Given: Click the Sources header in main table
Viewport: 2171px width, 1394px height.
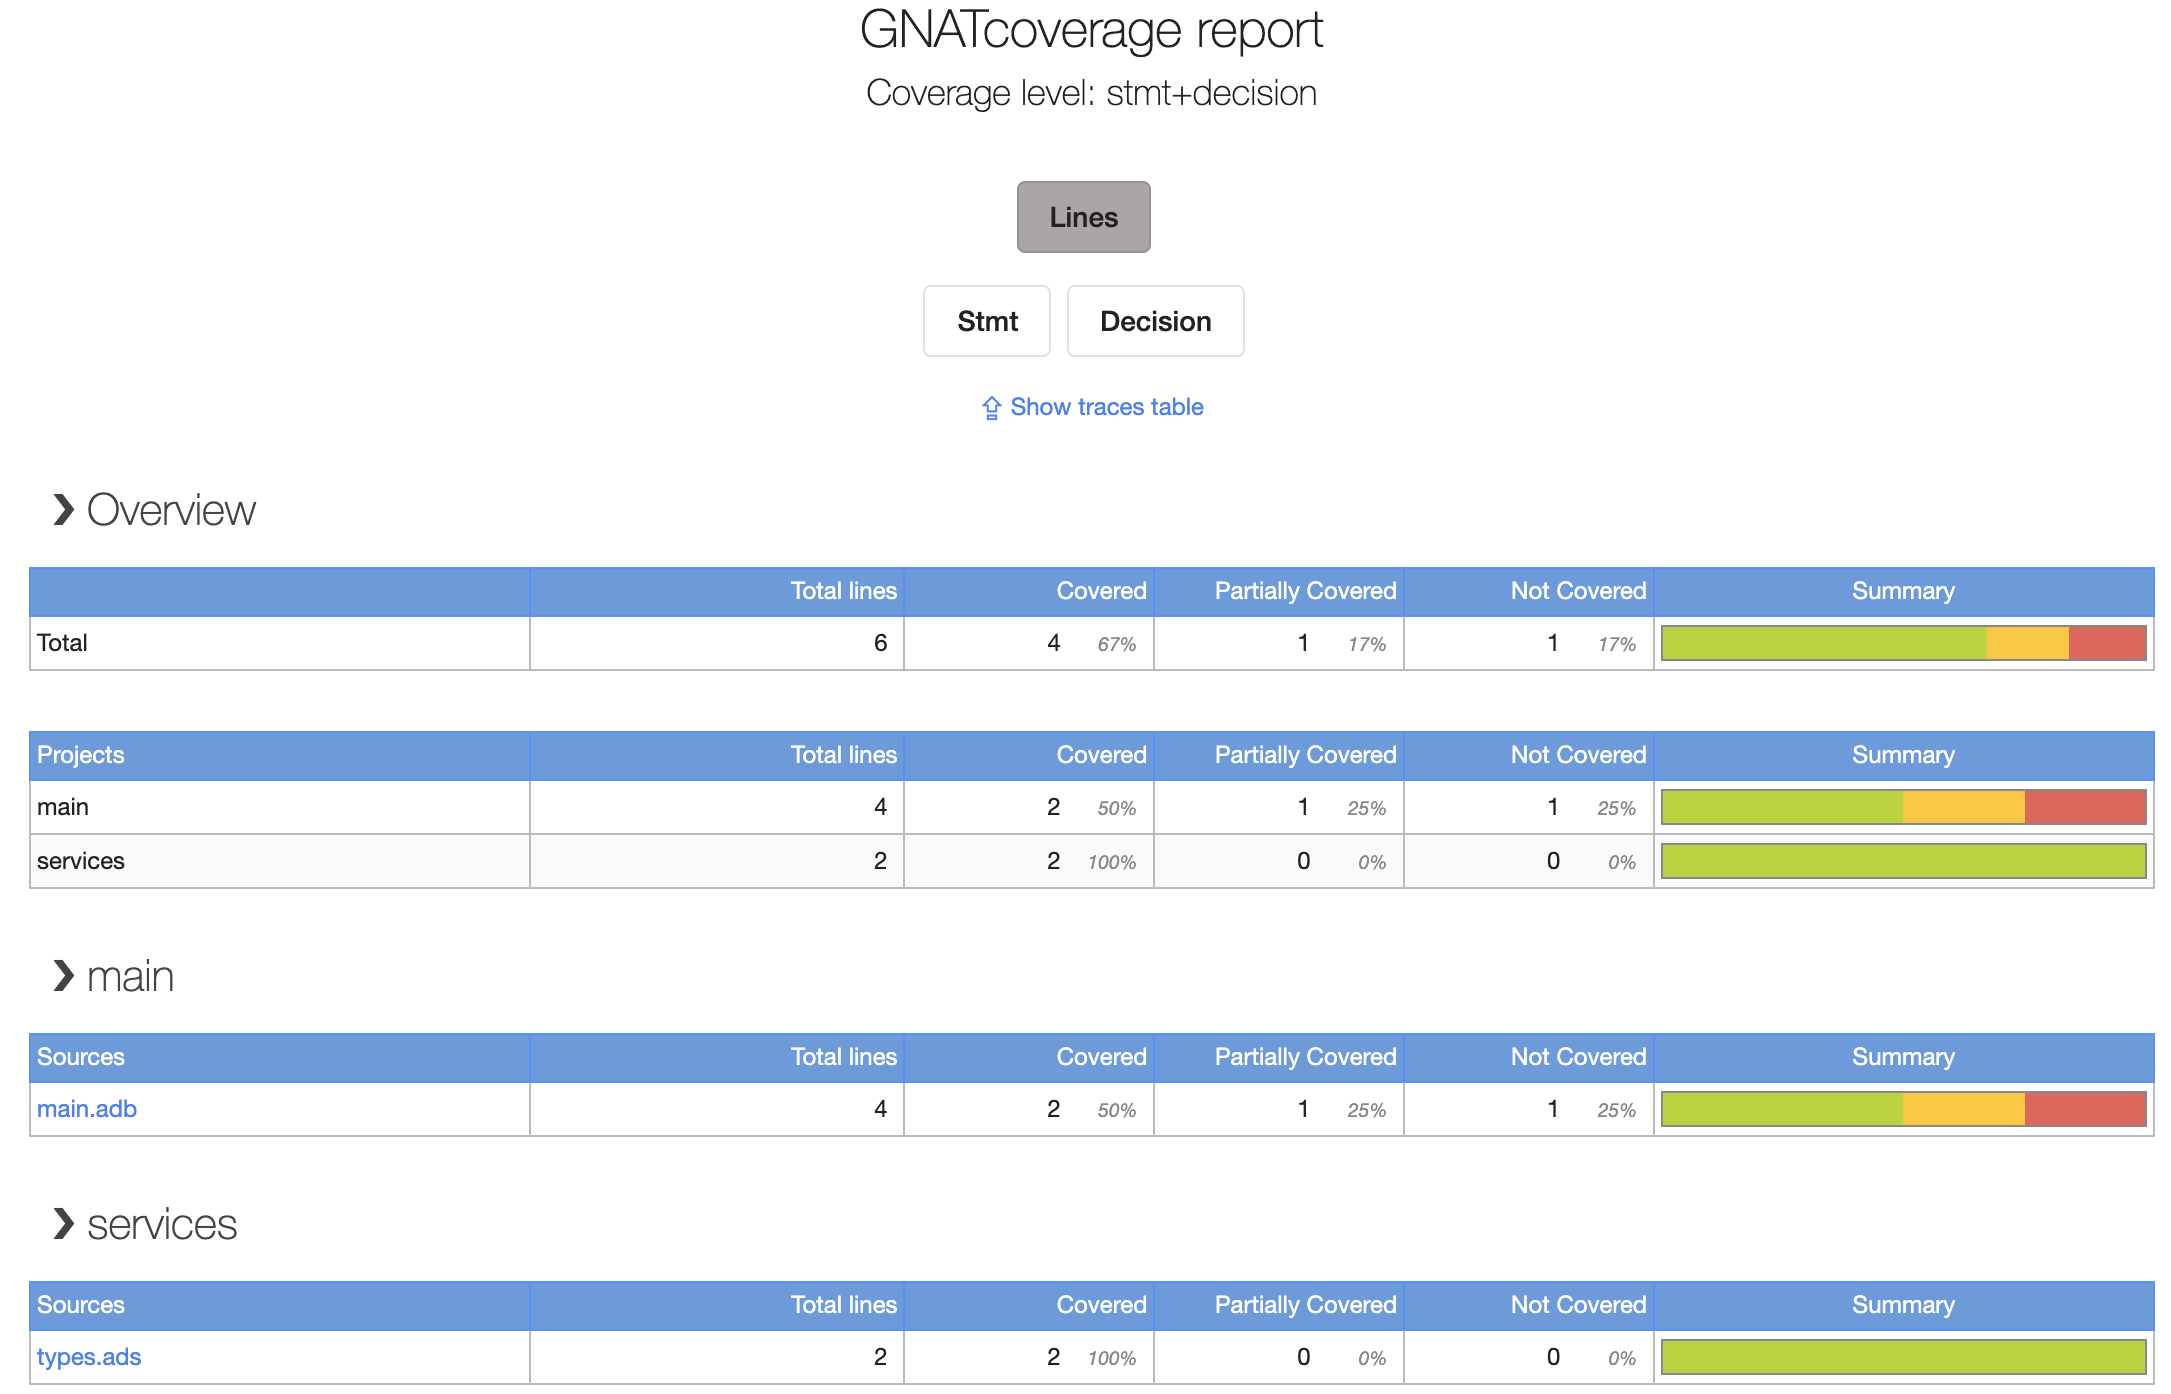Looking at the screenshot, I should click(x=80, y=1057).
